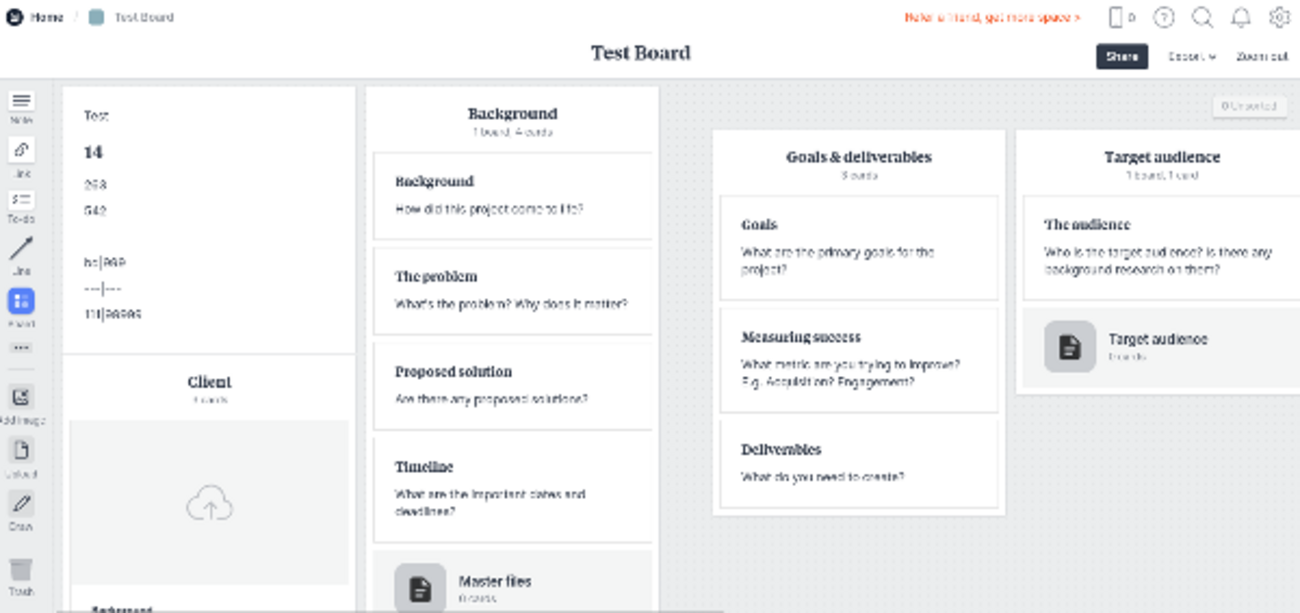Select the Draw pencil tool

[x=21, y=503]
